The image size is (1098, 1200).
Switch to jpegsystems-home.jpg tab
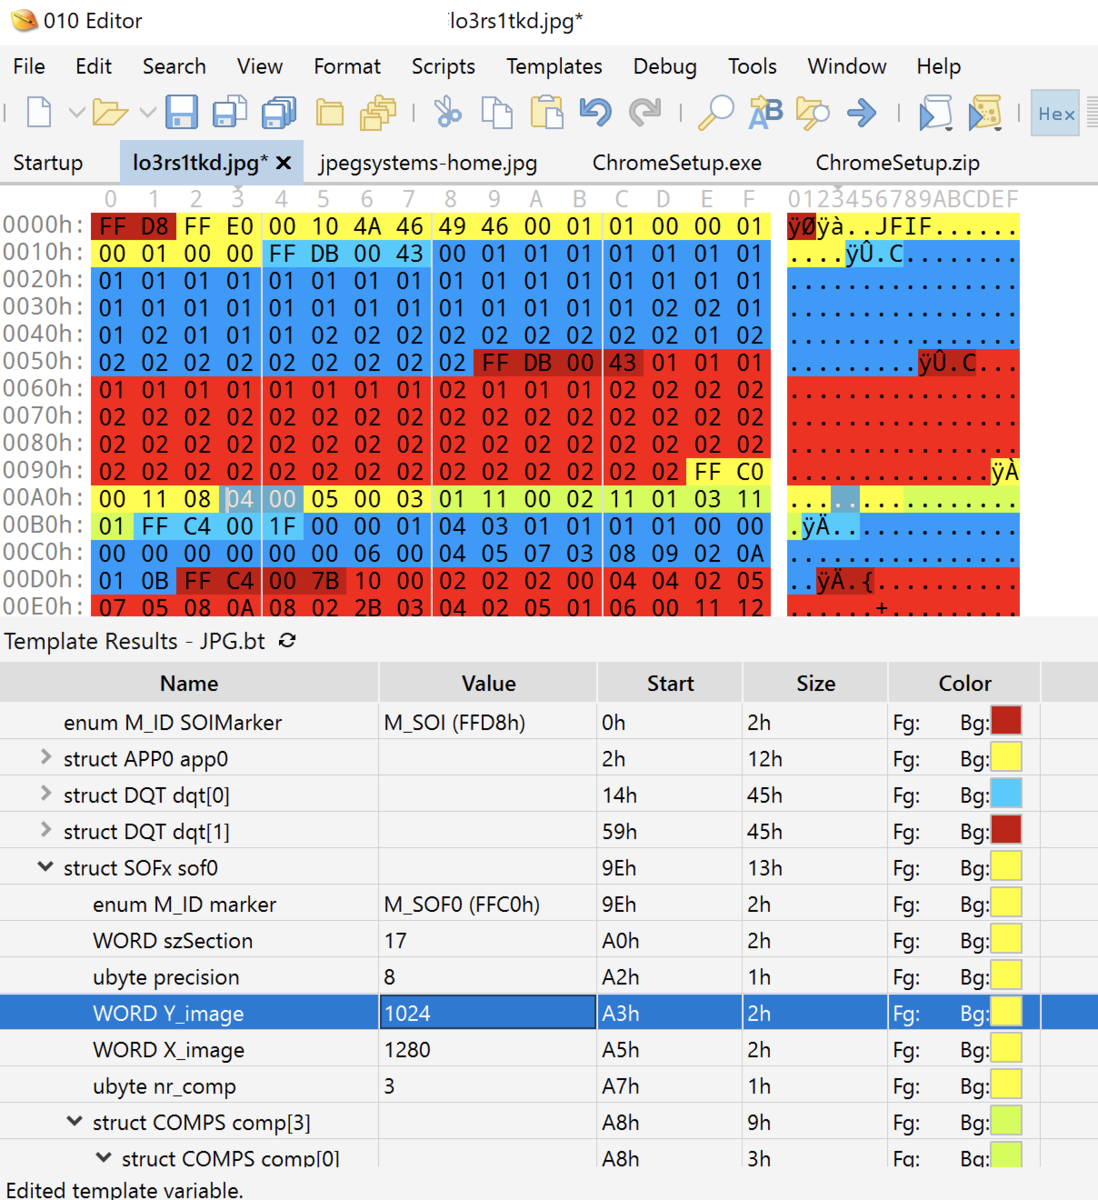[428, 163]
